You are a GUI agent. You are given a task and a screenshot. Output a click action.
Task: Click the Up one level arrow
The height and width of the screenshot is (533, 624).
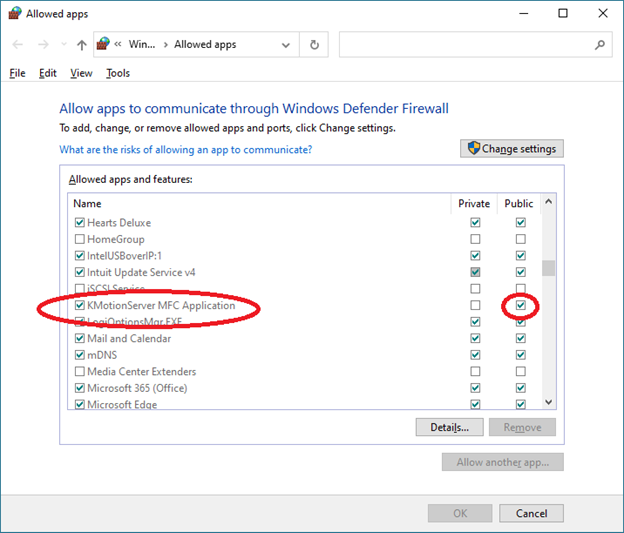click(81, 45)
